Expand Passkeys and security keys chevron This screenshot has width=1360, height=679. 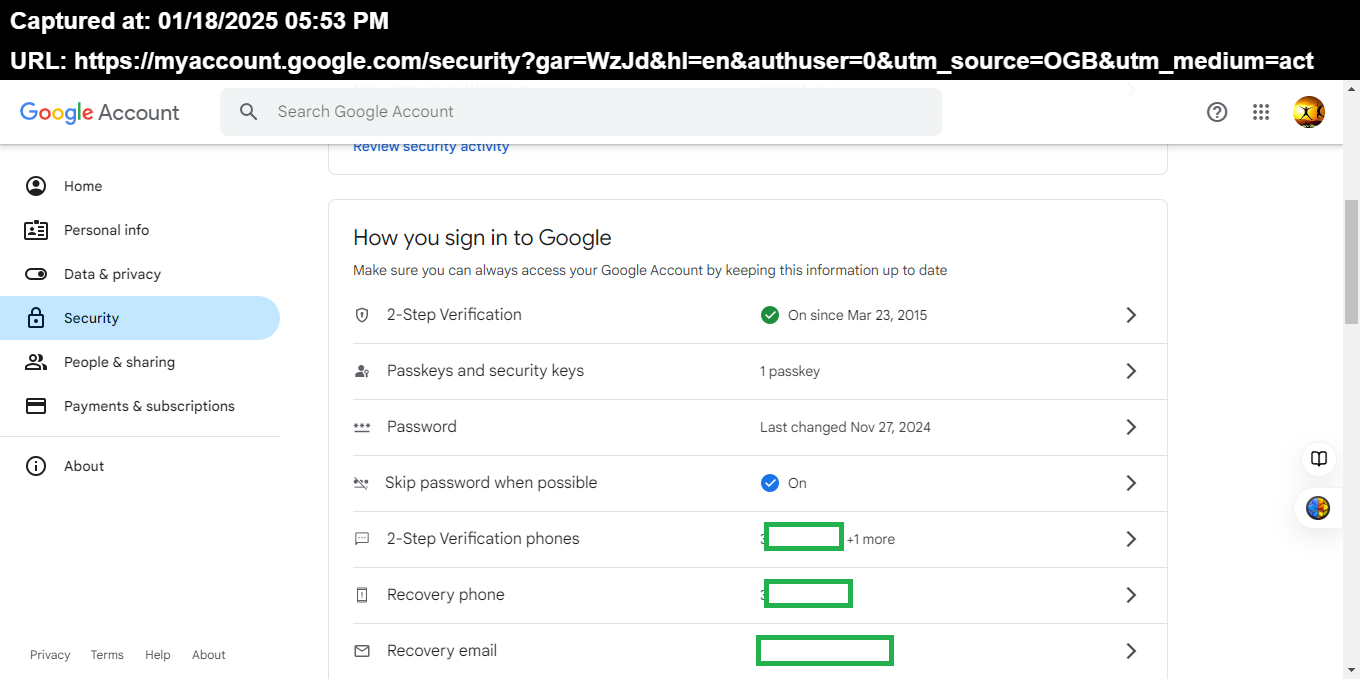(1131, 371)
